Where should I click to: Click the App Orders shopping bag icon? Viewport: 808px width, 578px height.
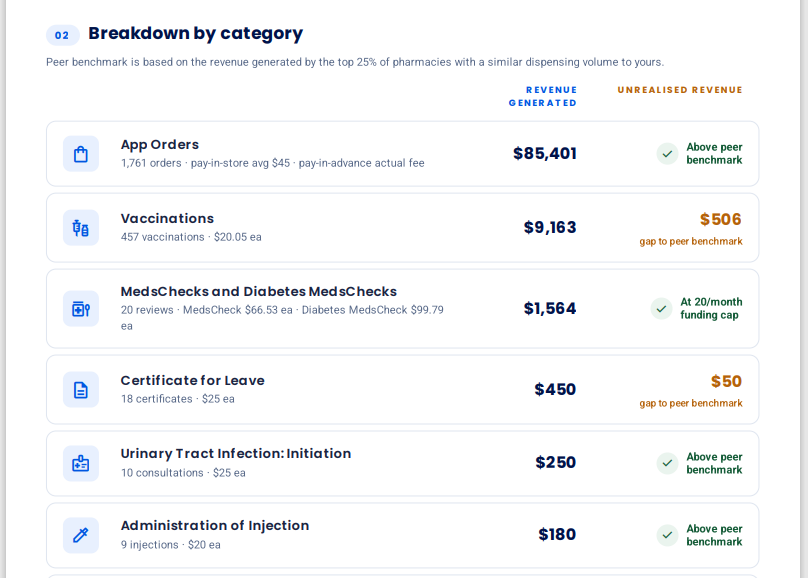pyautogui.click(x=81, y=154)
